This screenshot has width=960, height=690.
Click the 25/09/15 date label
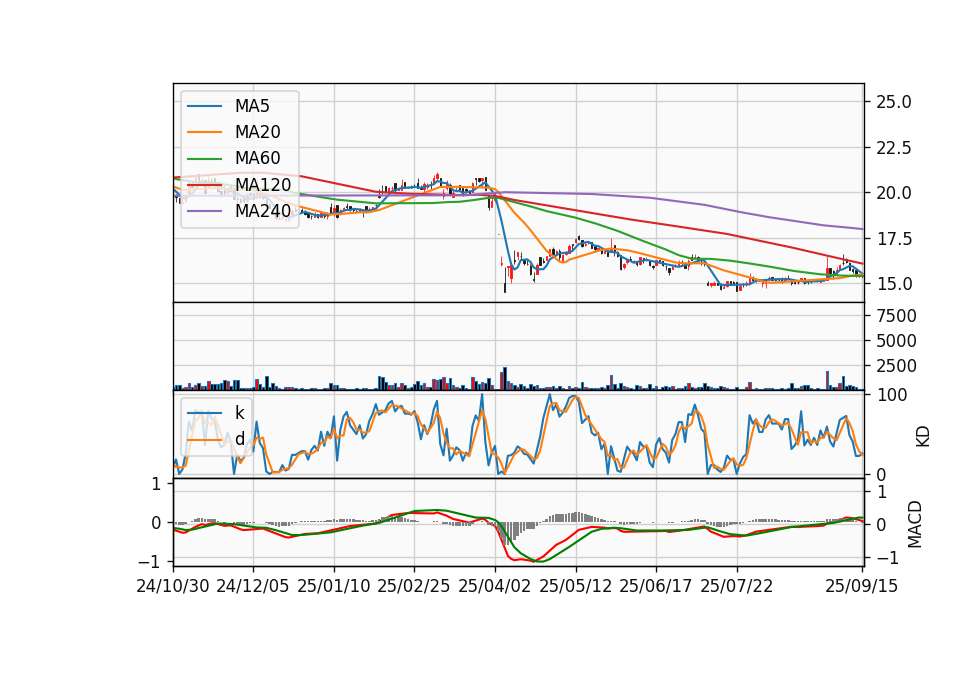click(x=861, y=587)
